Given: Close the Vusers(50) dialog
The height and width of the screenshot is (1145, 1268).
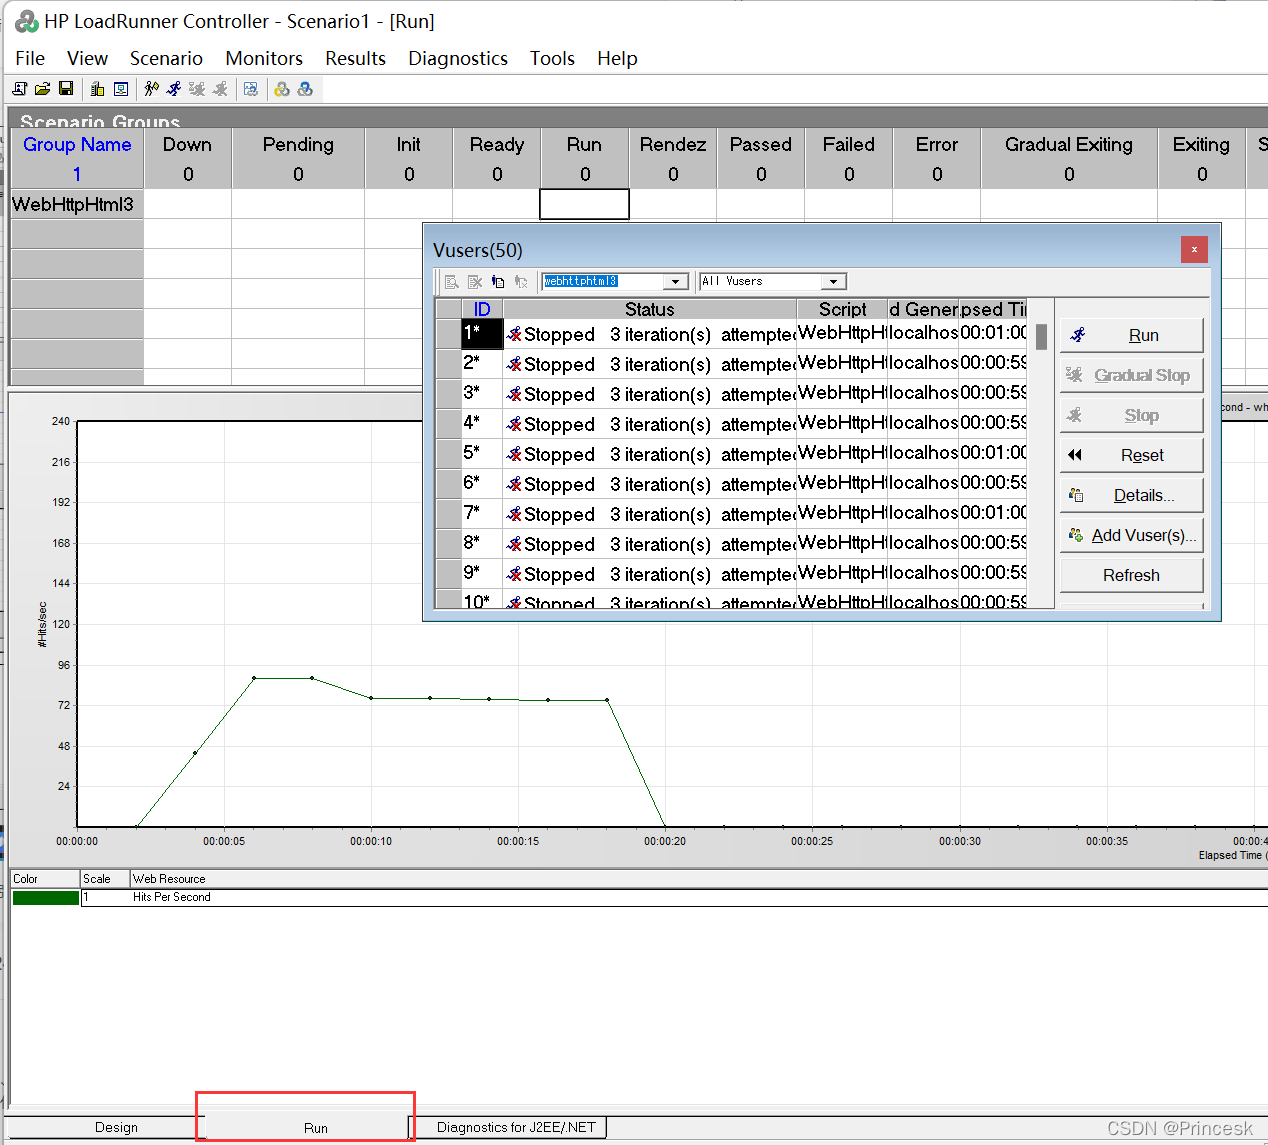Looking at the screenshot, I should 1194,249.
